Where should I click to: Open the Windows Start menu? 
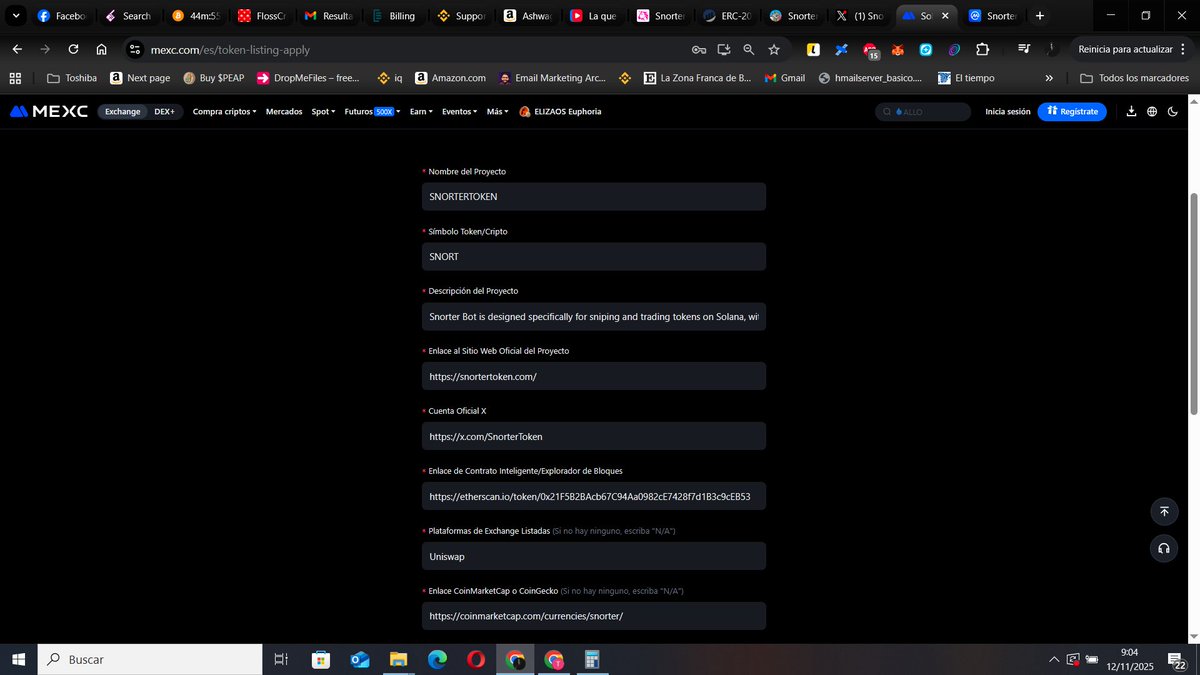[x=18, y=659]
